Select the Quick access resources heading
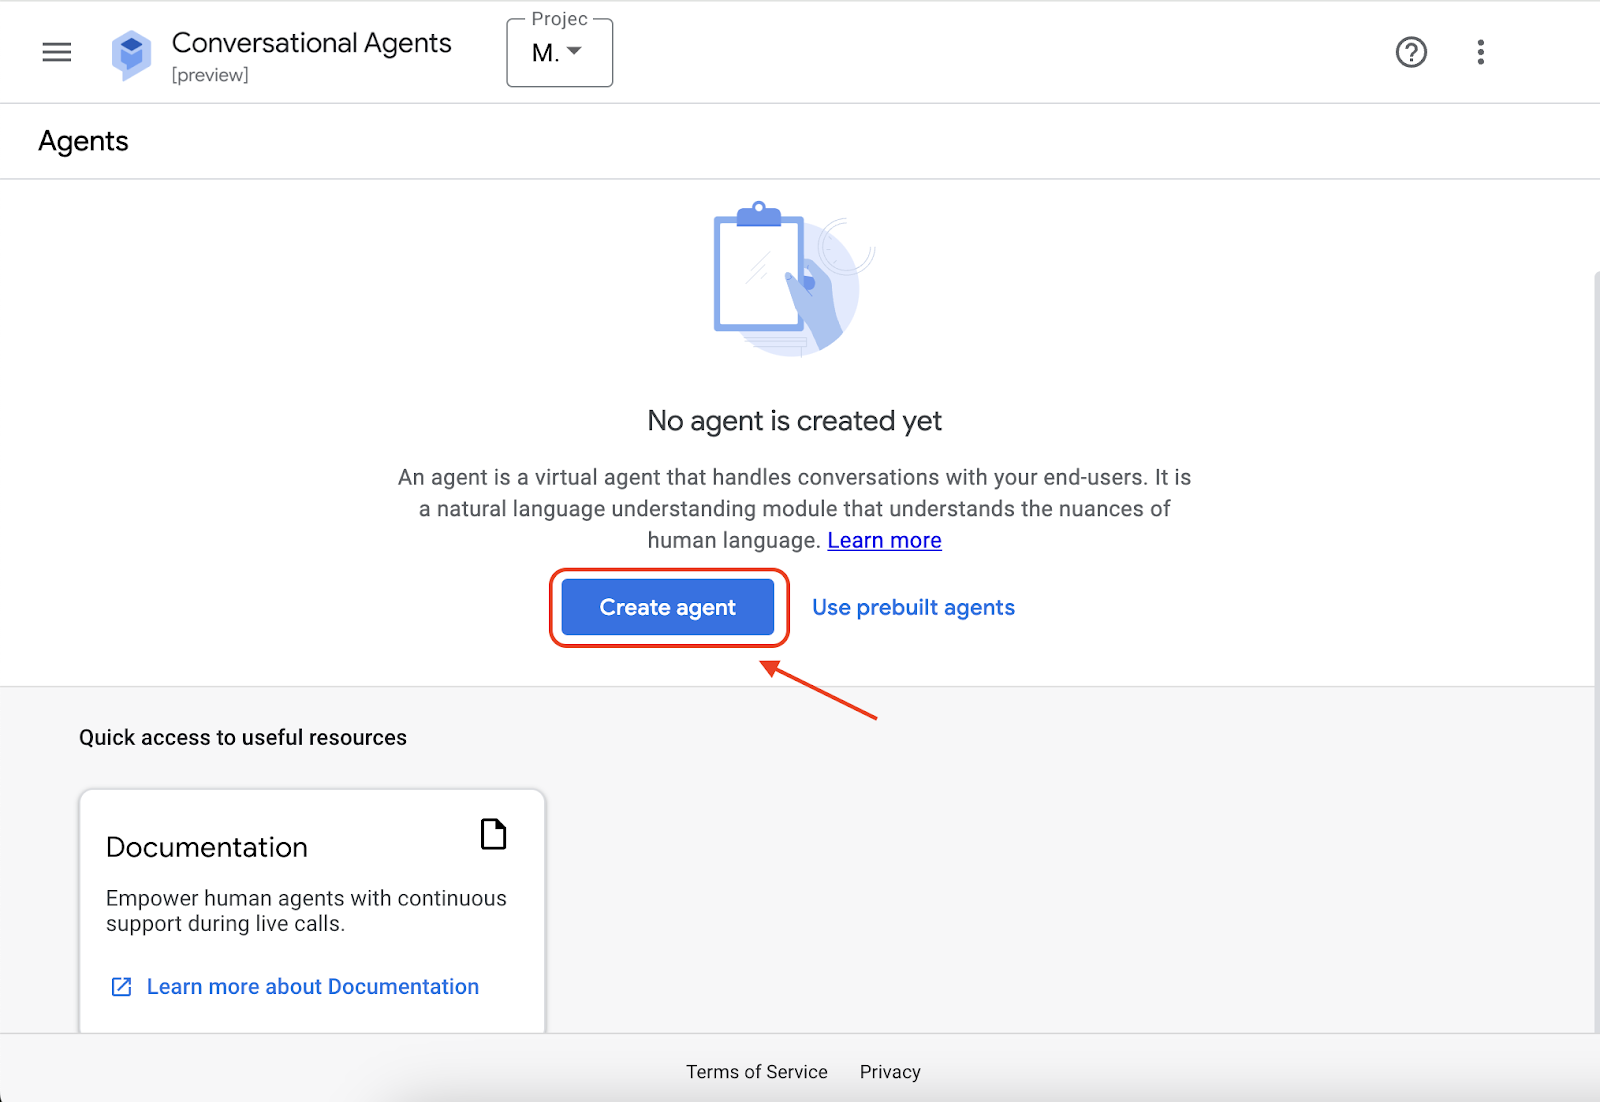Viewport: 1600px width, 1102px height. point(242,737)
